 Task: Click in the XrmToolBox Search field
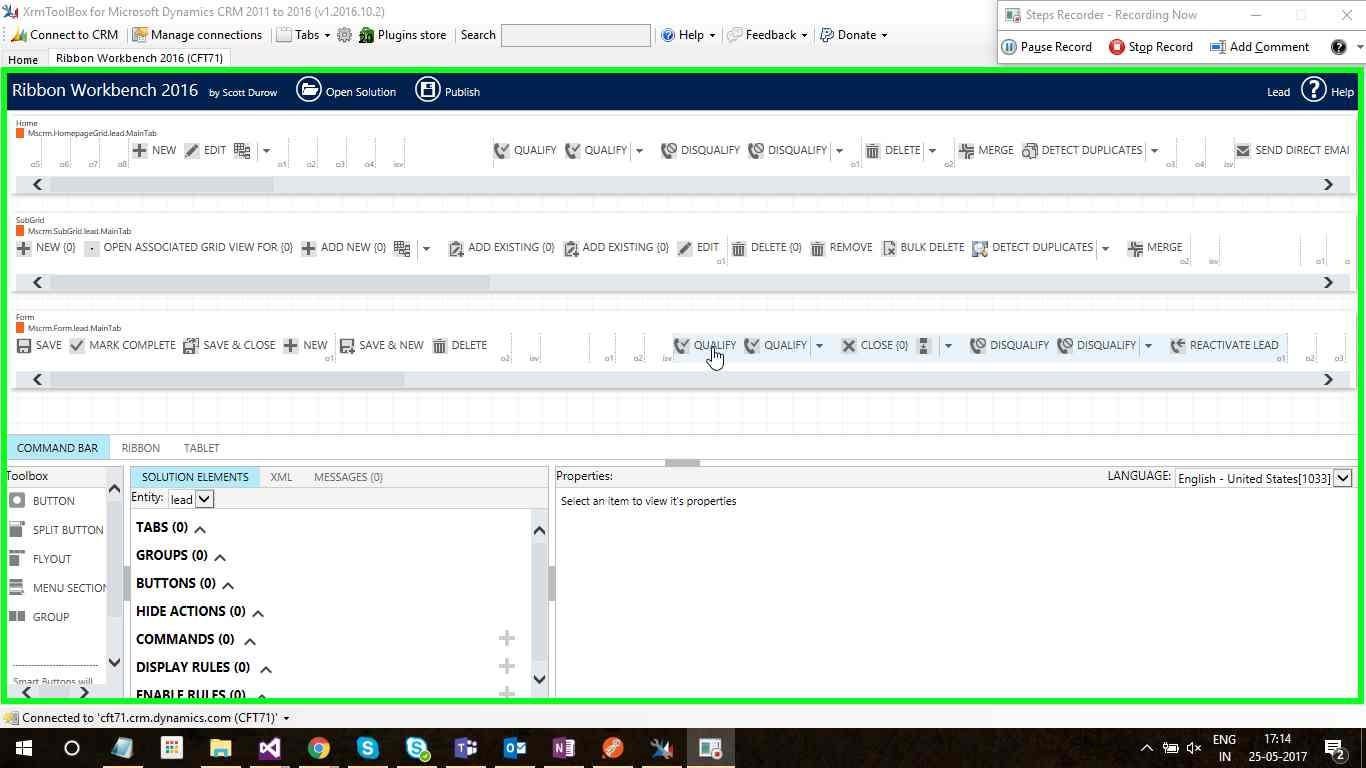click(575, 35)
